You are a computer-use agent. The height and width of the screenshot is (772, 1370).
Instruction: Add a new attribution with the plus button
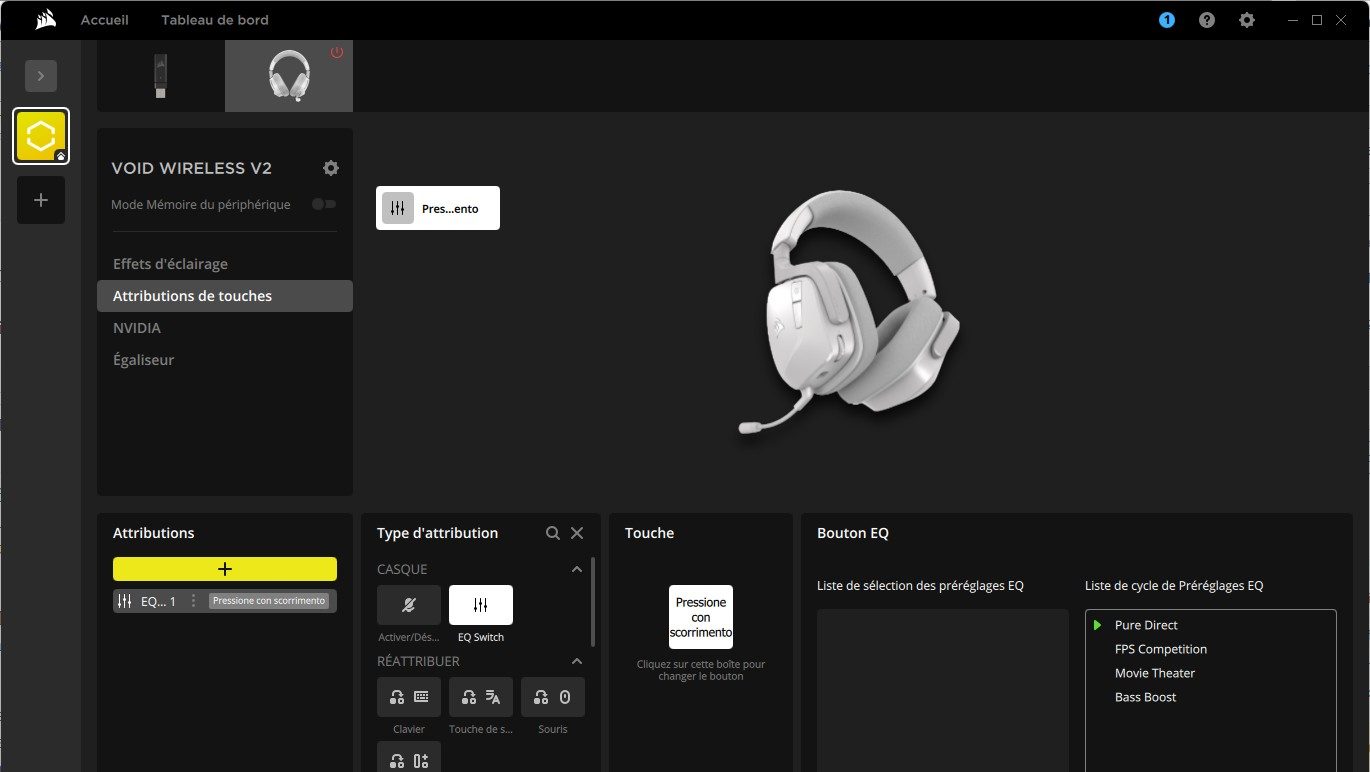tap(224, 568)
